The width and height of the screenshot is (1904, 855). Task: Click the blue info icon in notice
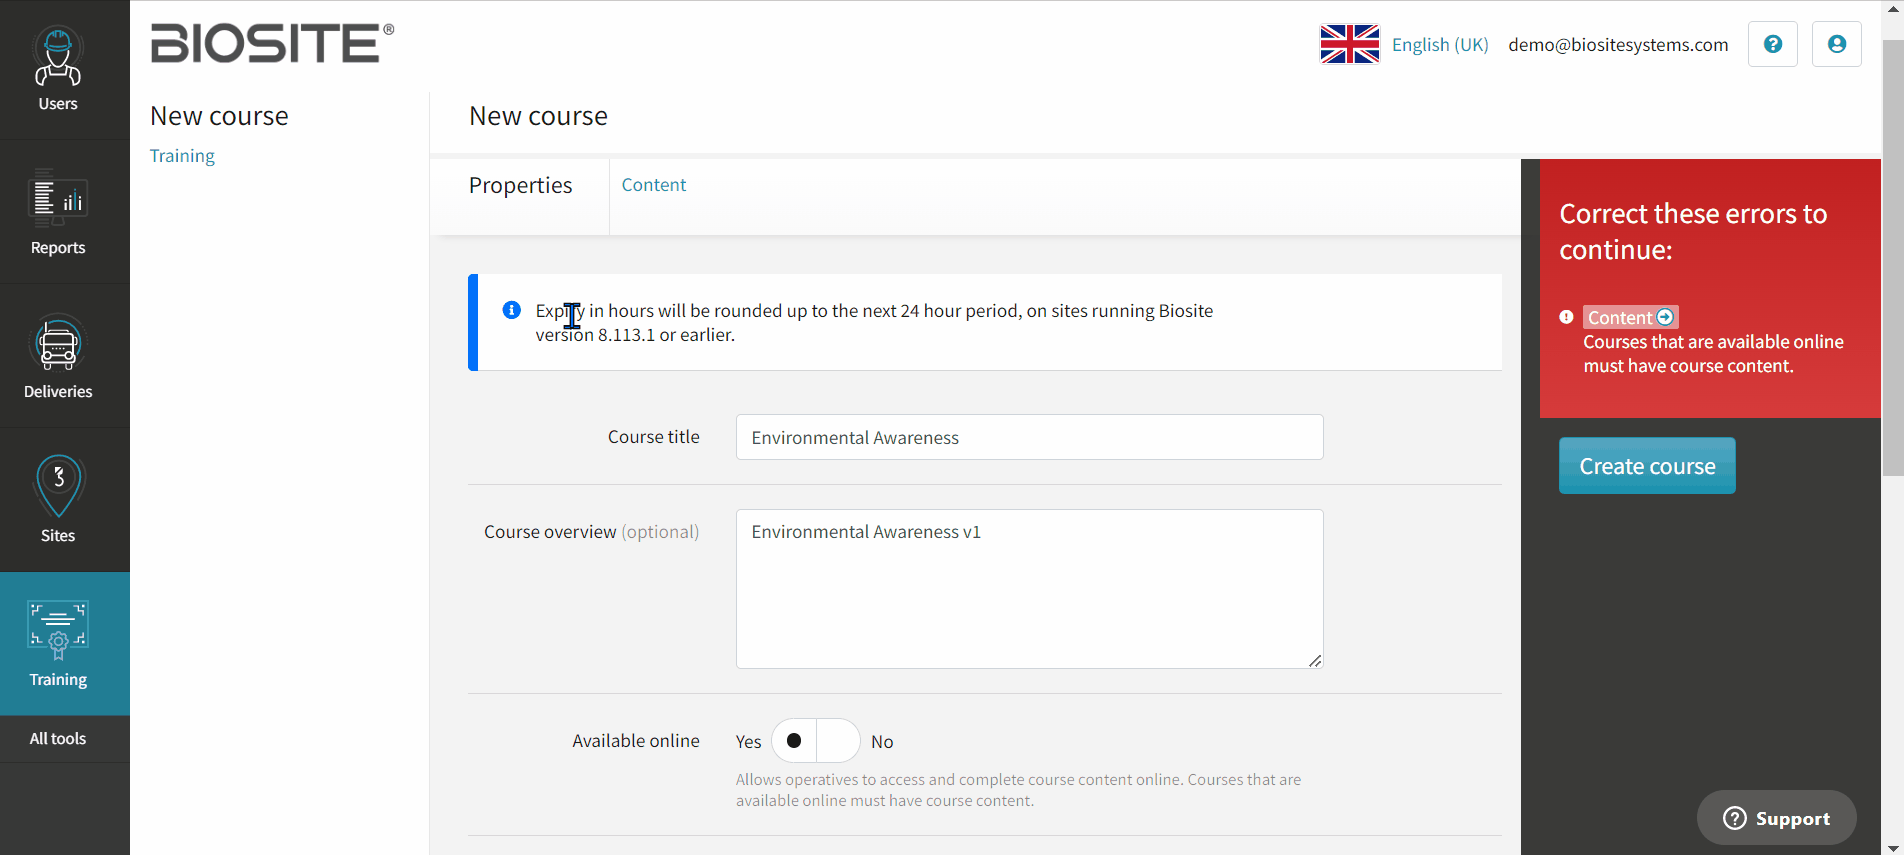[511, 310]
